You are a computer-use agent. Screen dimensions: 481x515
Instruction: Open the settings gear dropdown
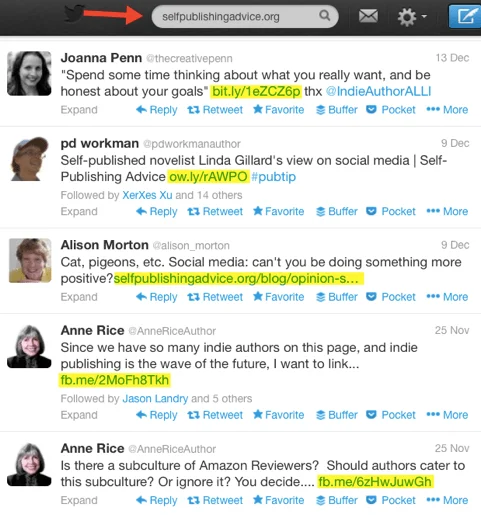(412, 16)
